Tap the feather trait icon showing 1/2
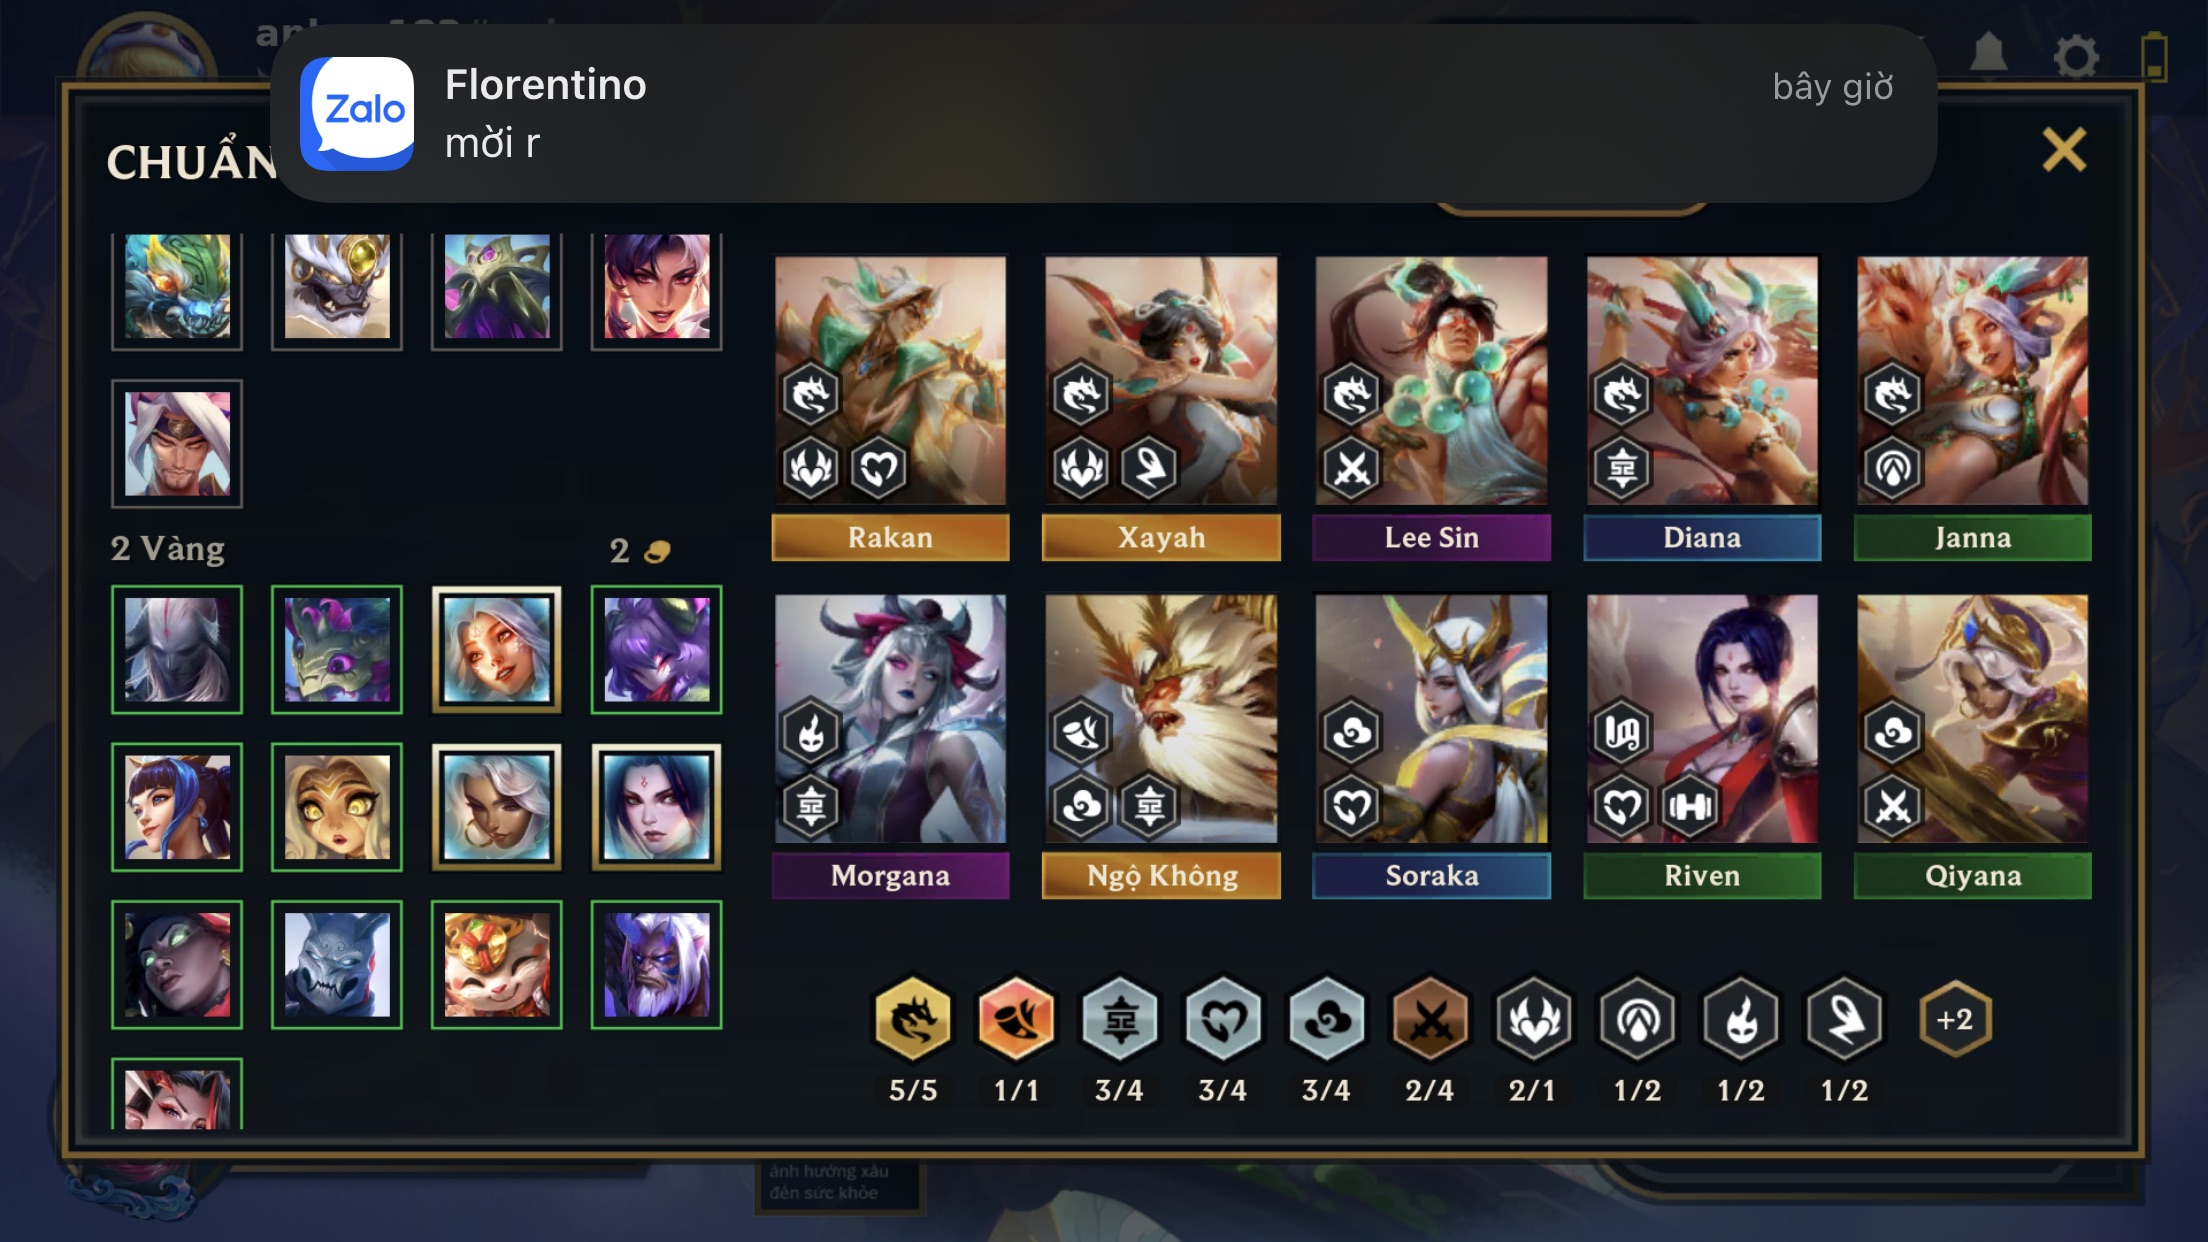 click(x=1844, y=1019)
